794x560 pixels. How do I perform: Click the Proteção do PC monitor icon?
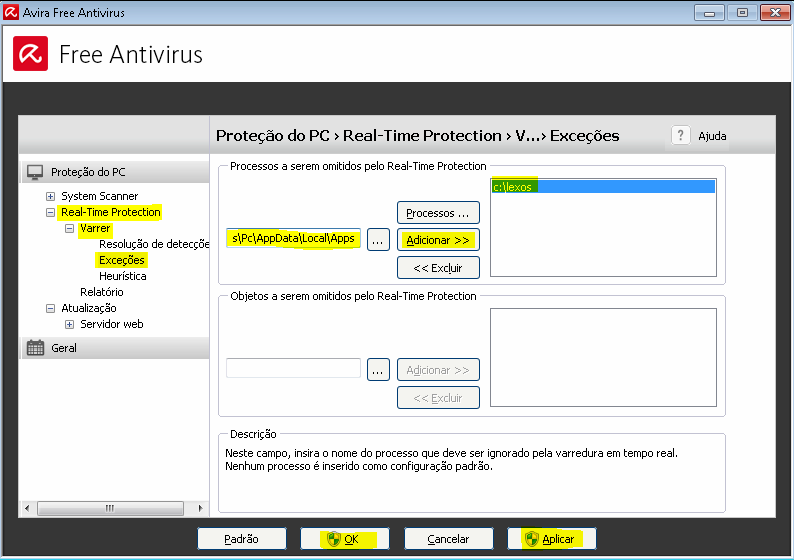(x=35, y=172)
